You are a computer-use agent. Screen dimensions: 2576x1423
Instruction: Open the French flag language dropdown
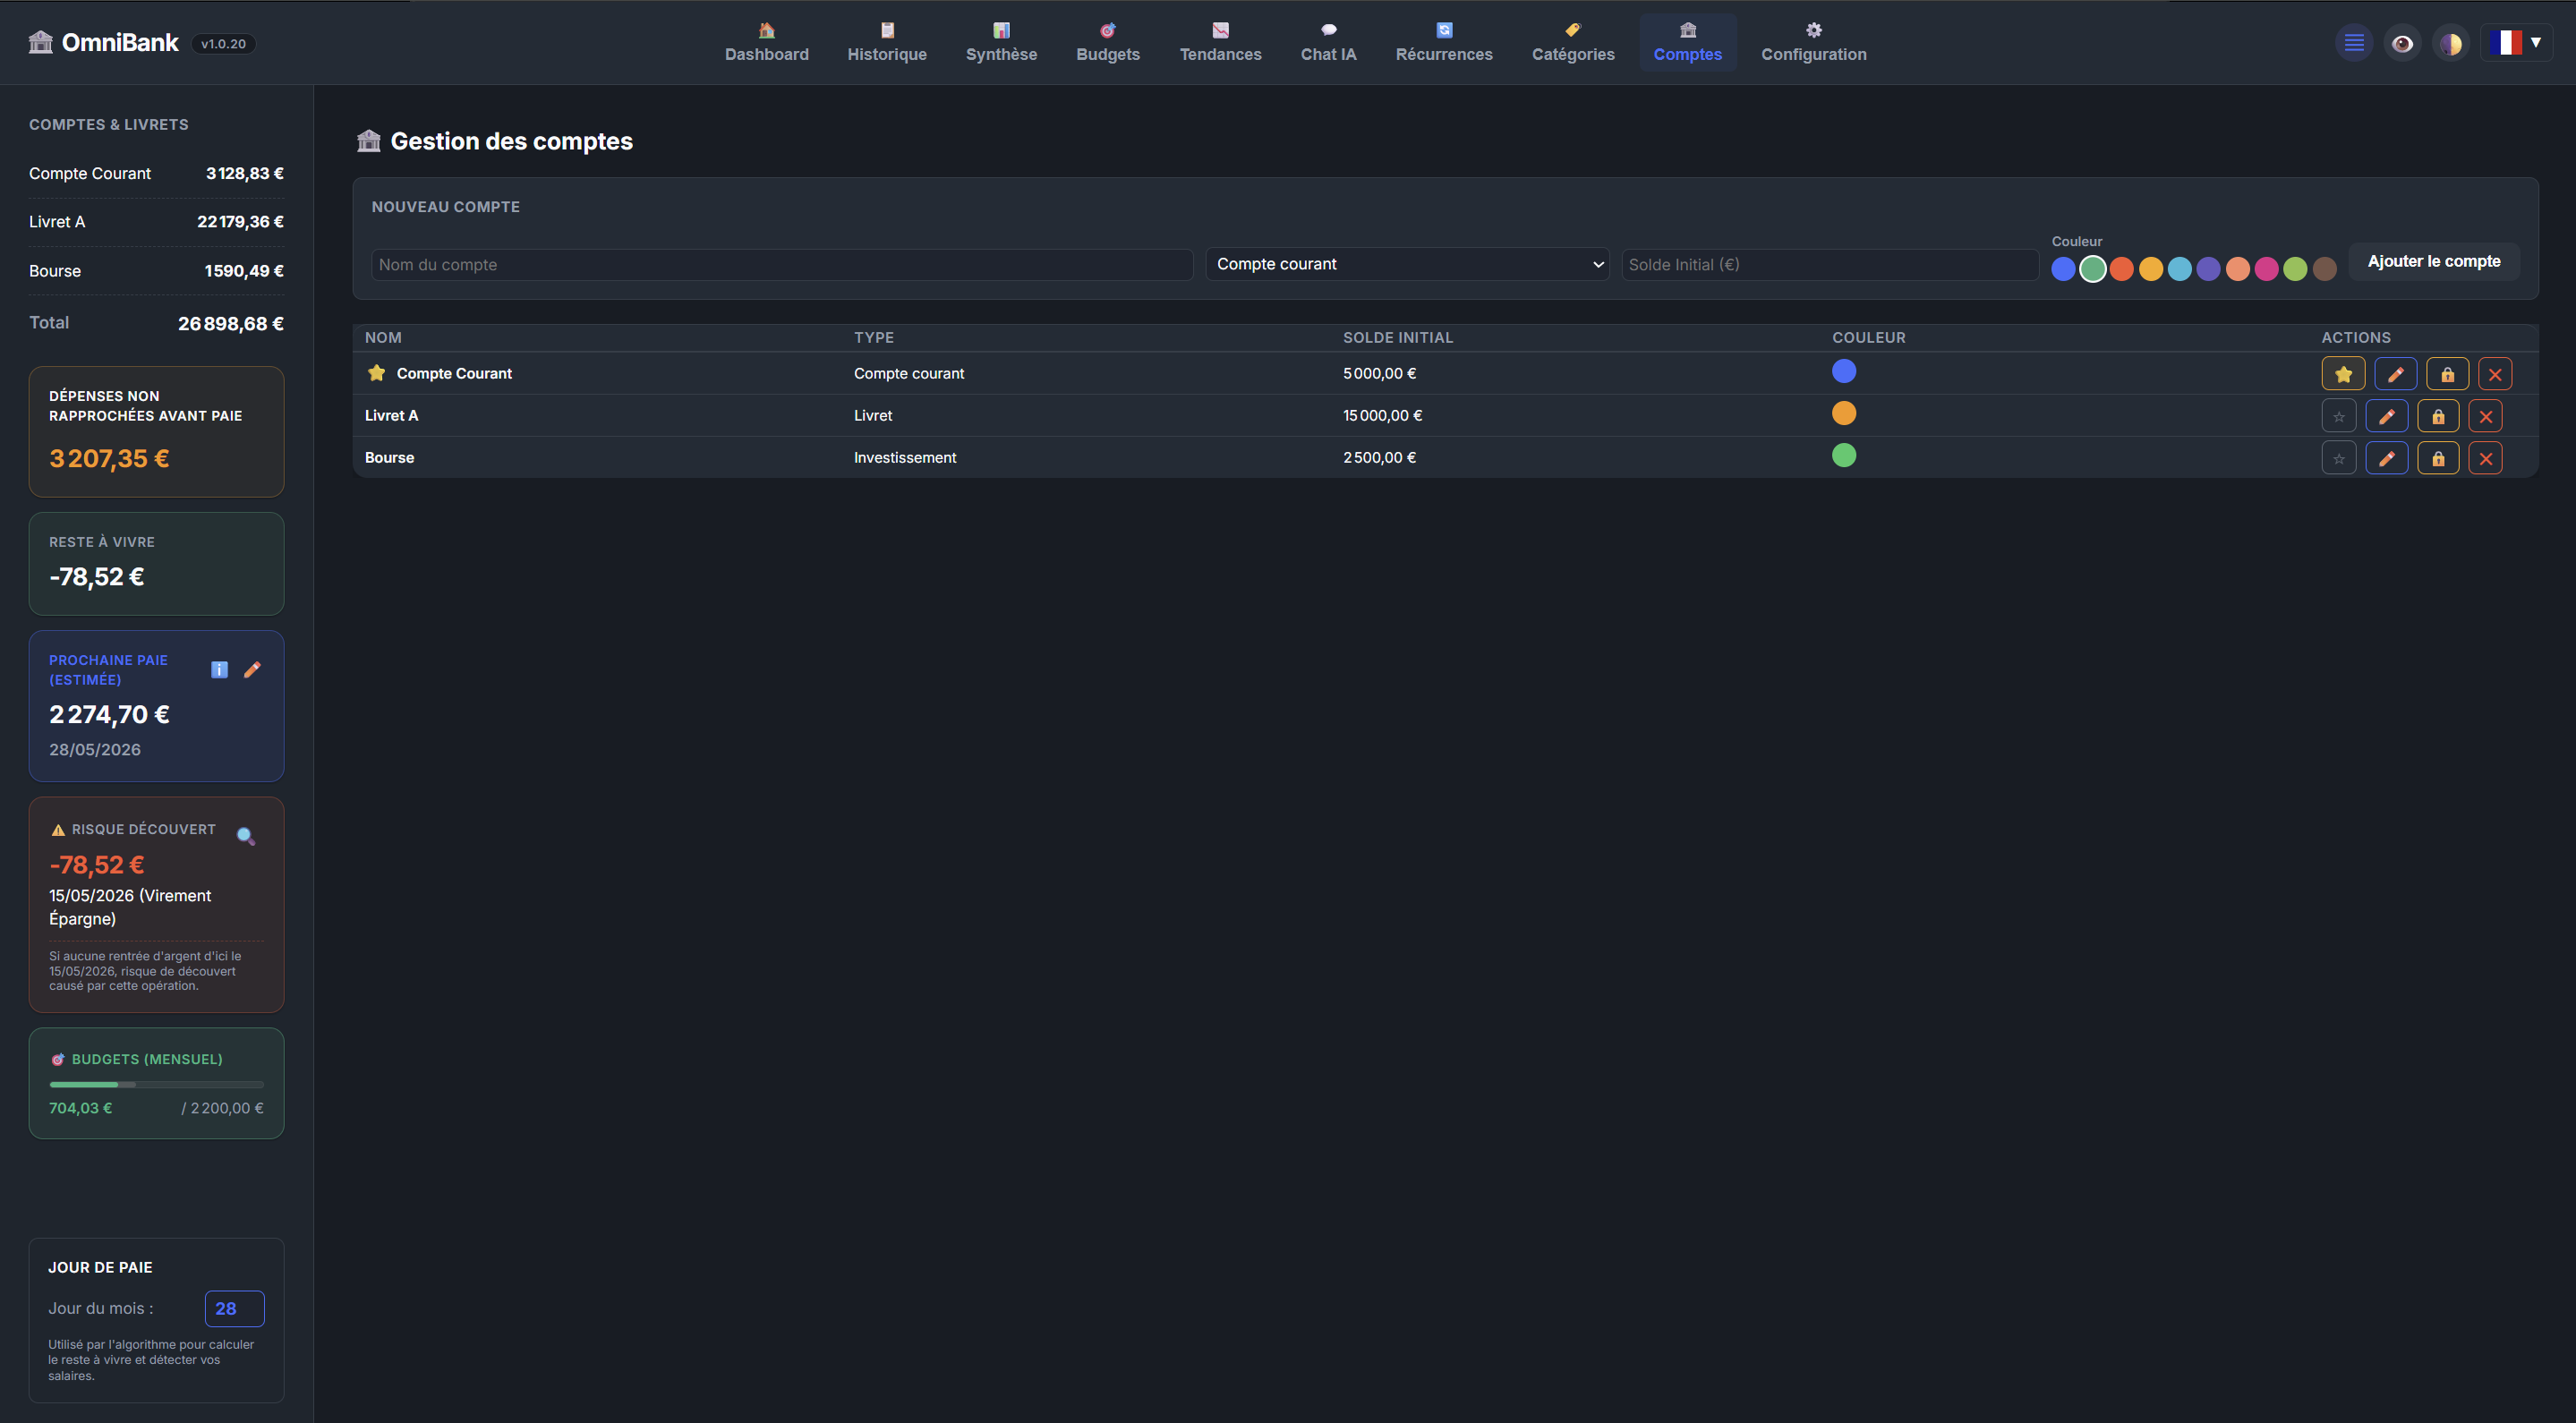click(x=2516, y=43)
